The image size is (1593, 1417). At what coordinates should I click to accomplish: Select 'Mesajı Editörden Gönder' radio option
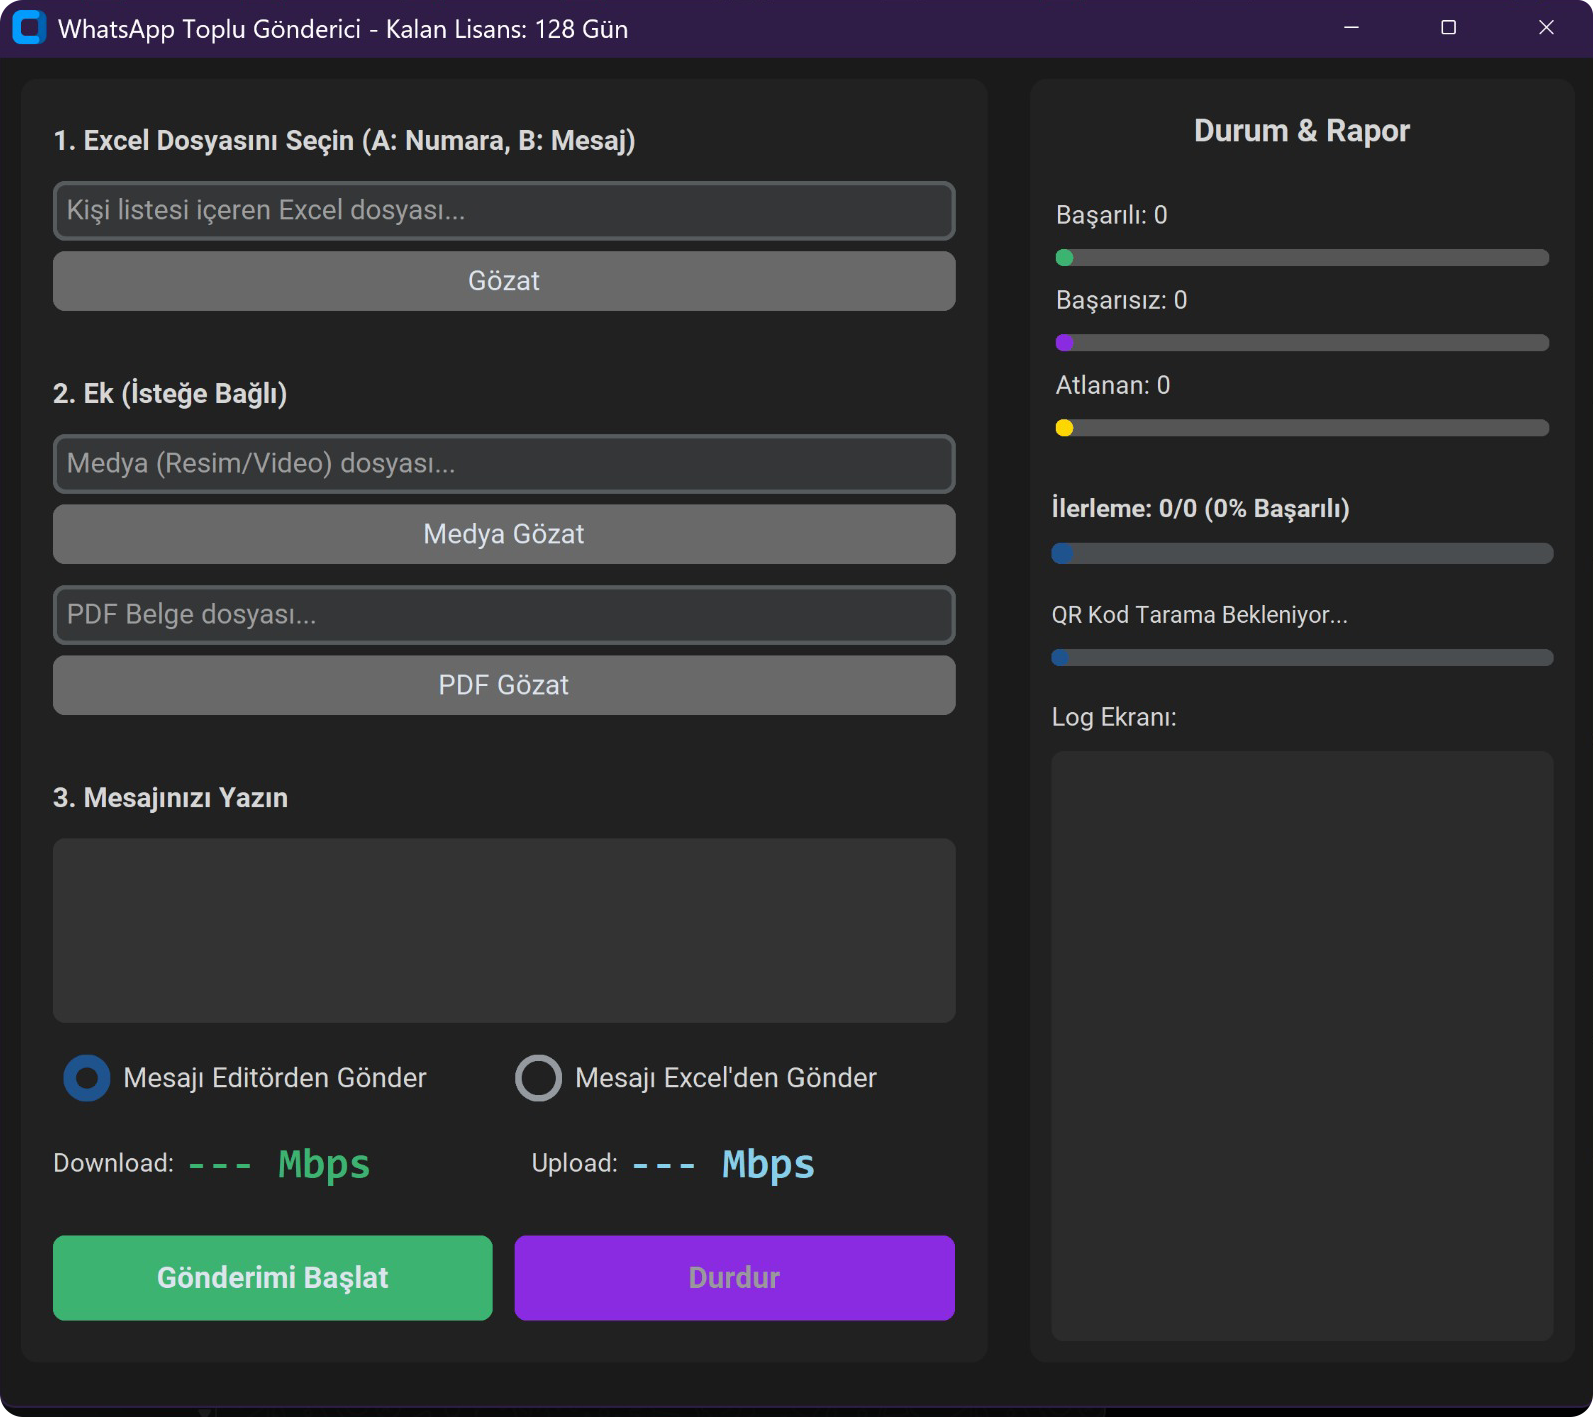pyautogui.click(x=88, y=1078)
